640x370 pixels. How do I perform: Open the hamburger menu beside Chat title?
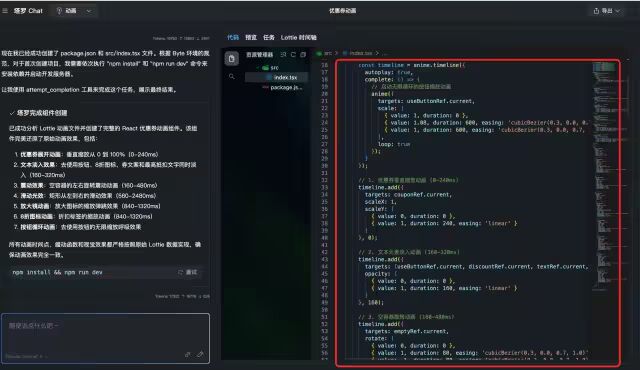click(x=5, y=11)
